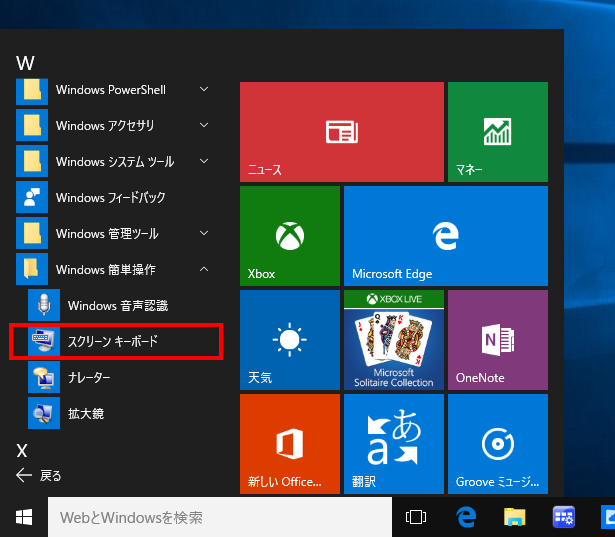Viewport: 615px width, 537px height.
Task: Expand the Windows PowerShell chevron
Action: coord(204,89)
